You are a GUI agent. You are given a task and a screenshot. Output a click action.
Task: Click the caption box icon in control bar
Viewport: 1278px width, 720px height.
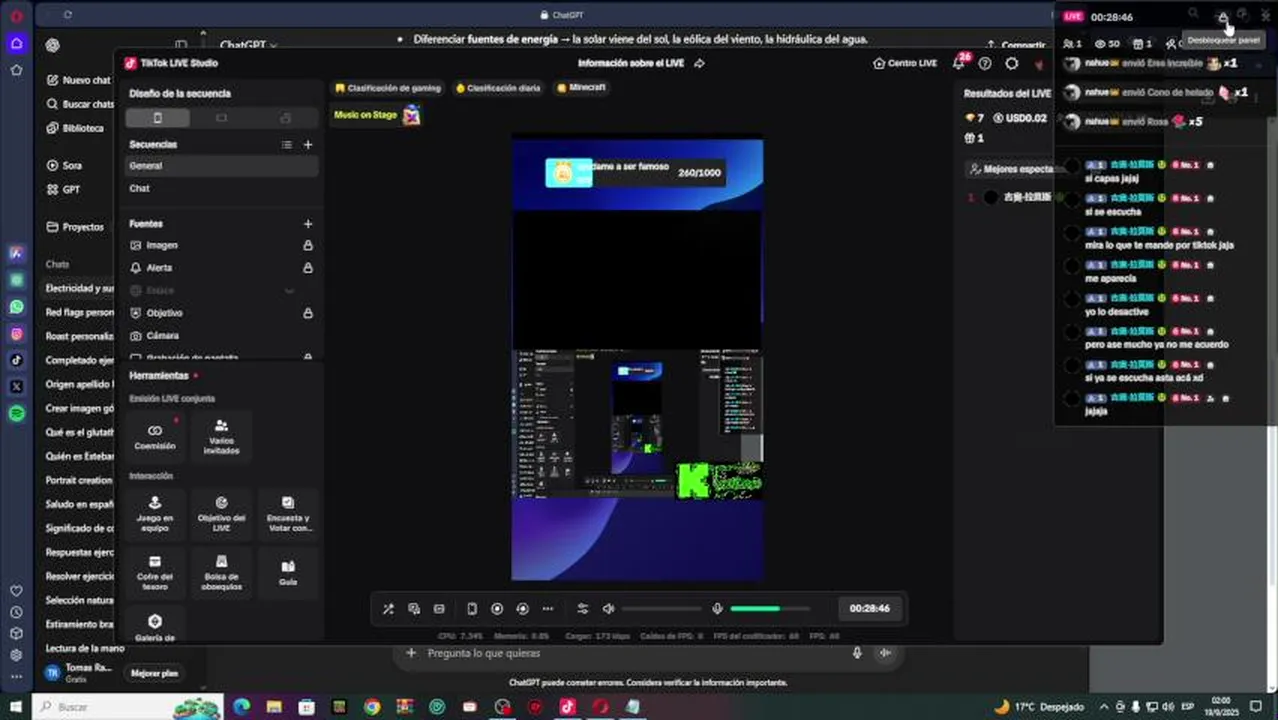point(439,609)
